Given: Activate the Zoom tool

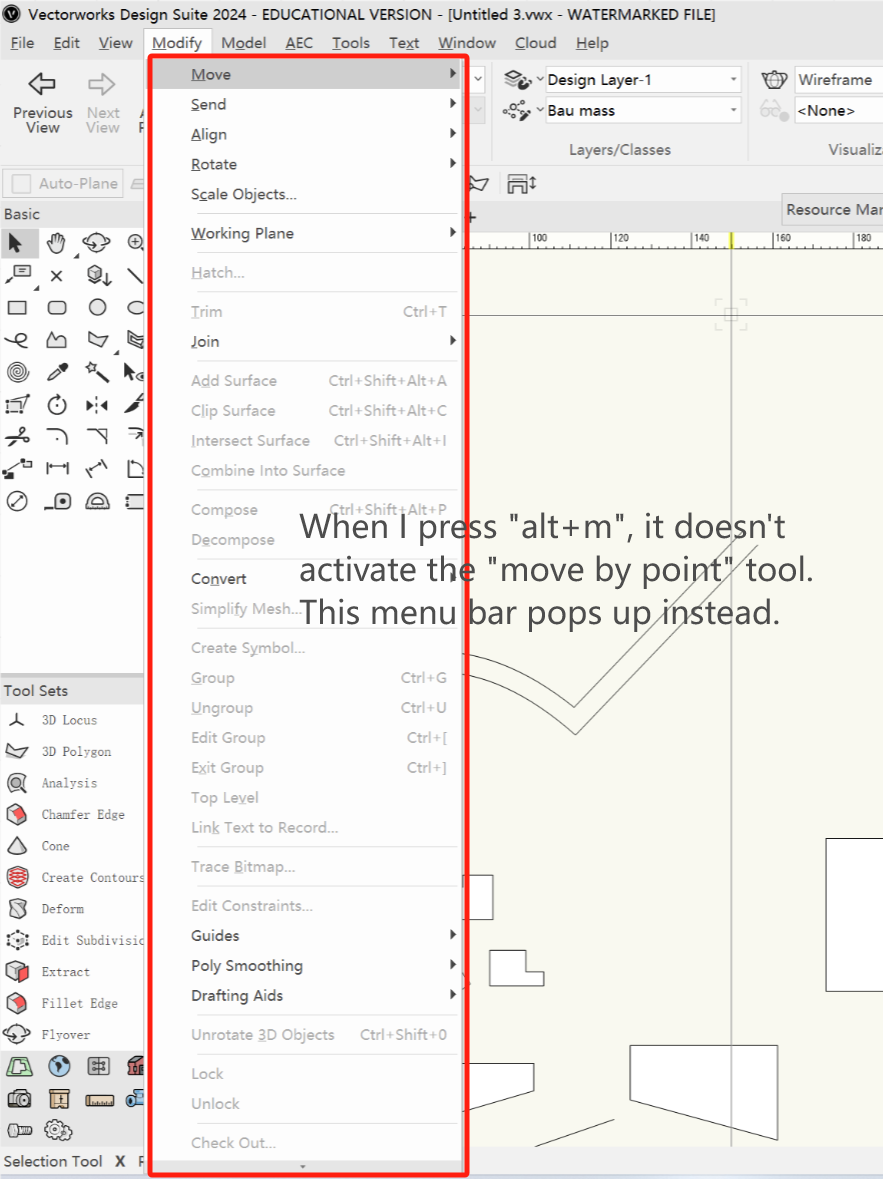Looking at the screenshot, I should click(x=134, y=242).
